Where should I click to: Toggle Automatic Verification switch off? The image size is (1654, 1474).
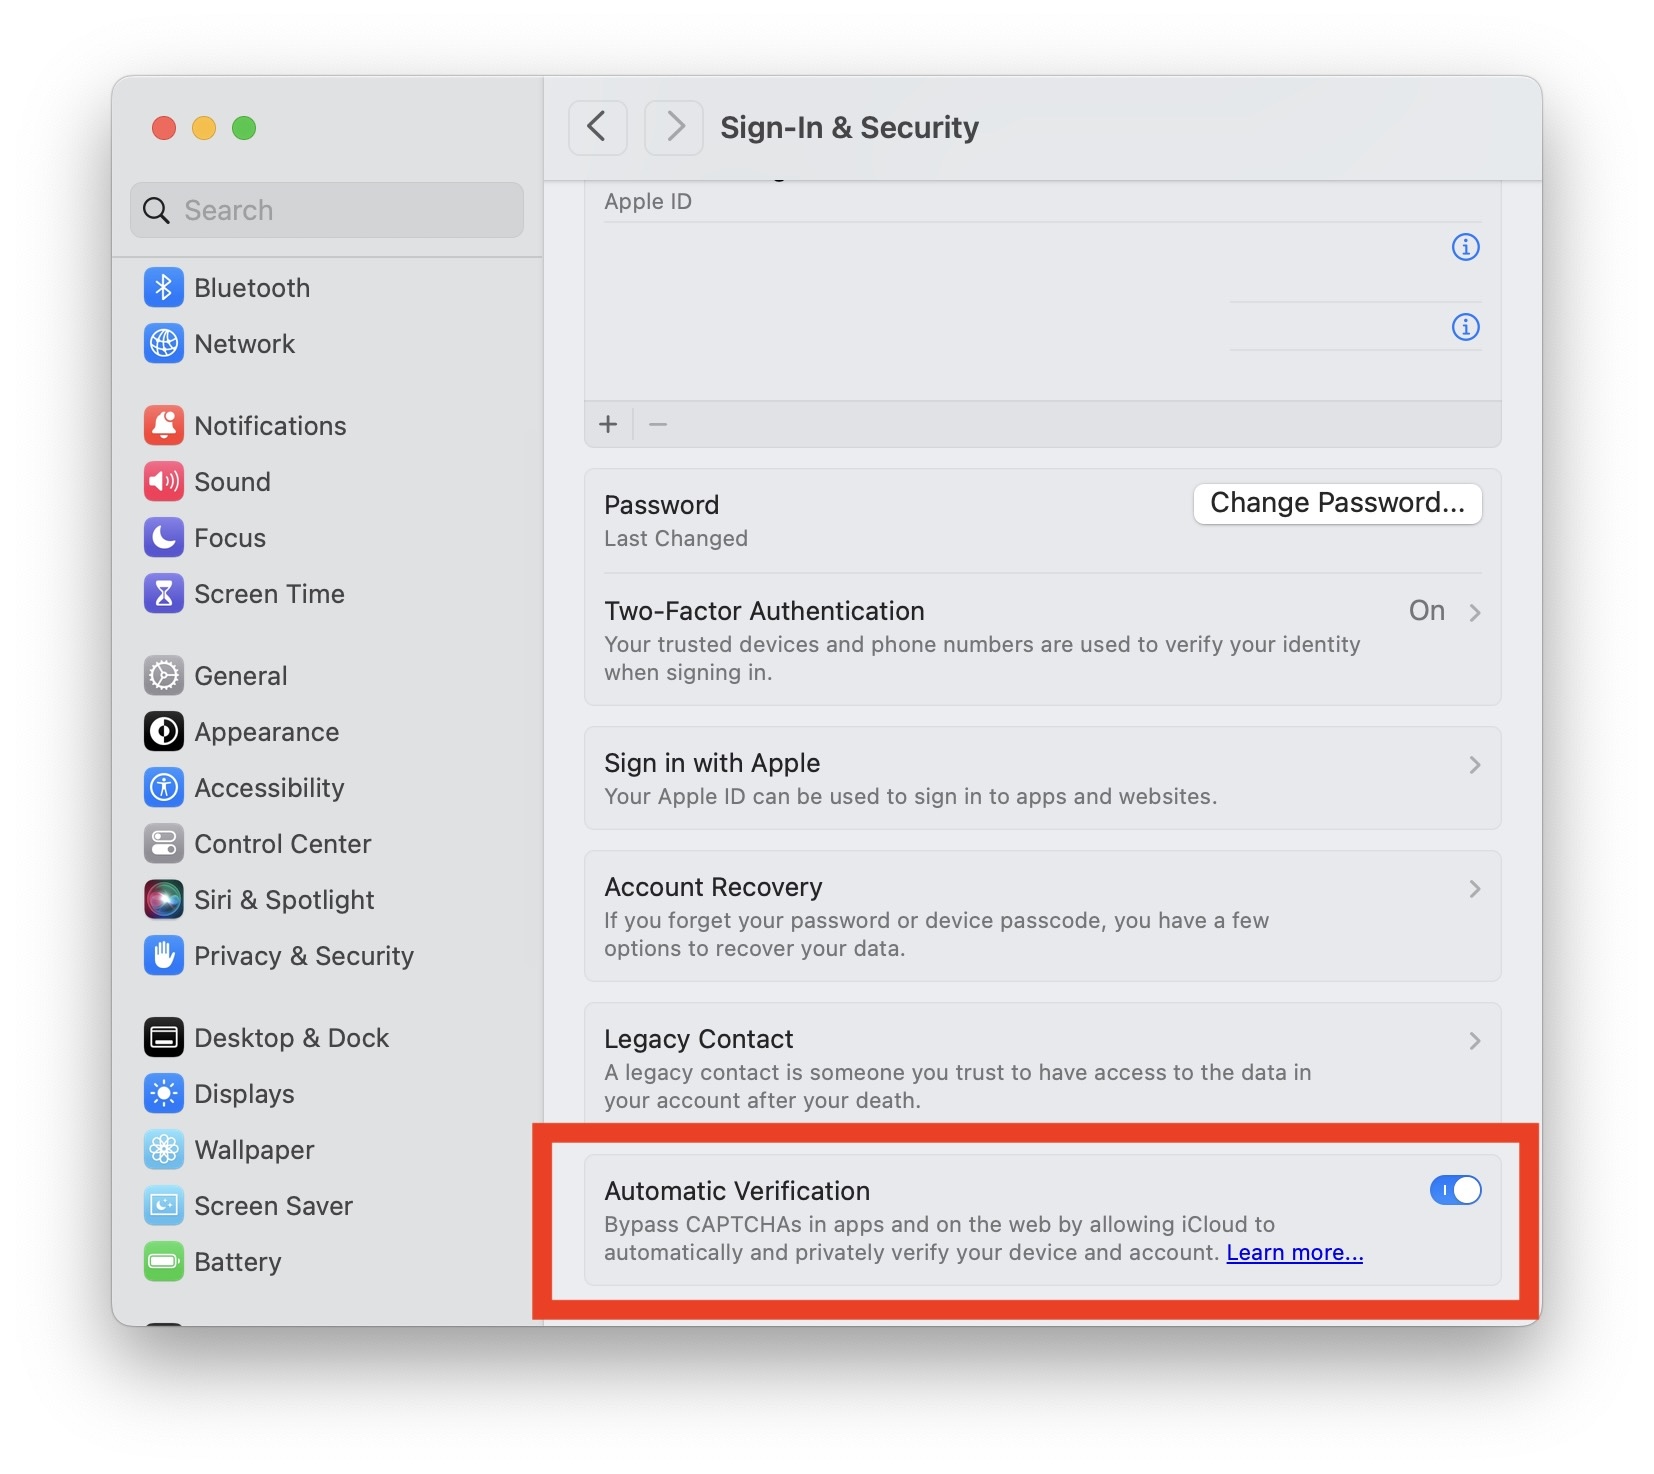1455,1190
